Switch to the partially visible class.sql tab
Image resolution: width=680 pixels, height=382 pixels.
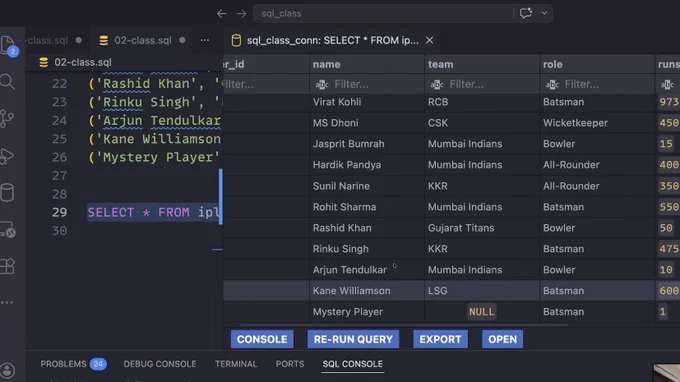54,40
